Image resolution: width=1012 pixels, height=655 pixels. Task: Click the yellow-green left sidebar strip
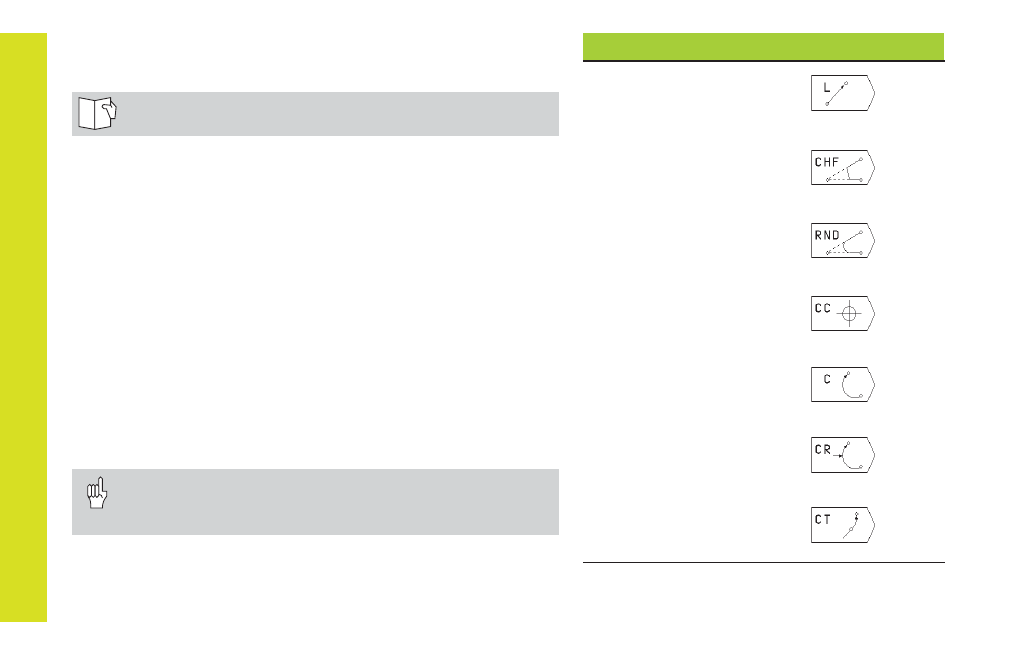[23, 327]
